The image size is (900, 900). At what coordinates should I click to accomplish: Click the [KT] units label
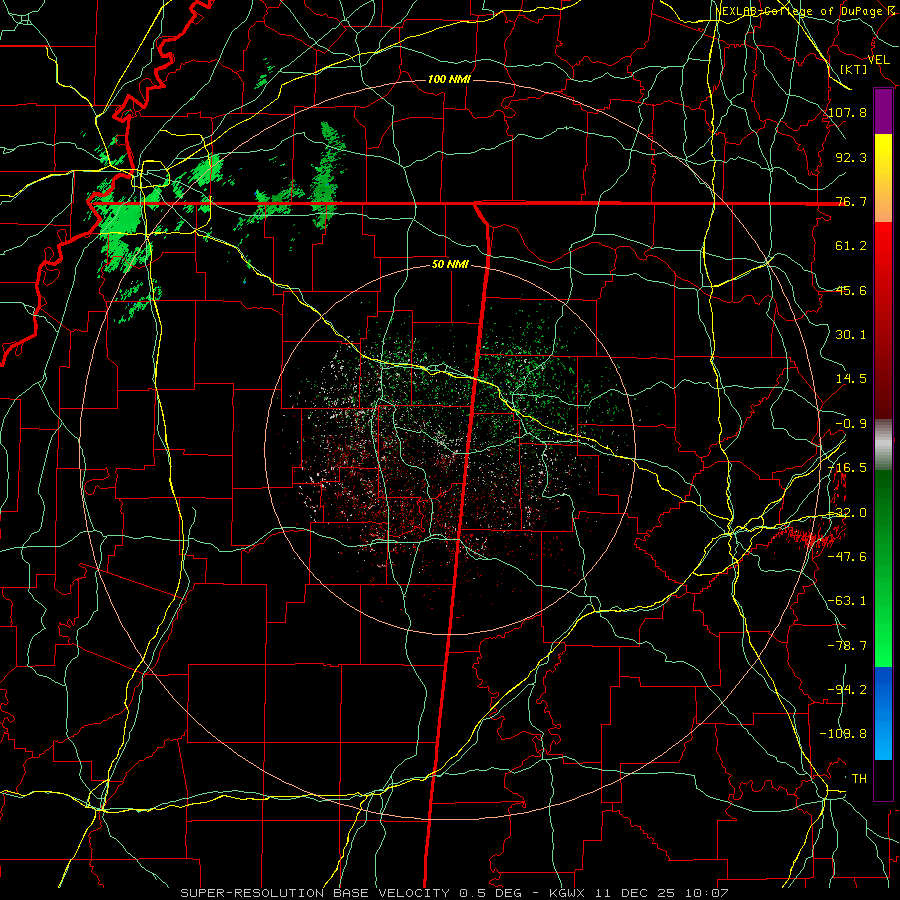(x=854, y=69)
